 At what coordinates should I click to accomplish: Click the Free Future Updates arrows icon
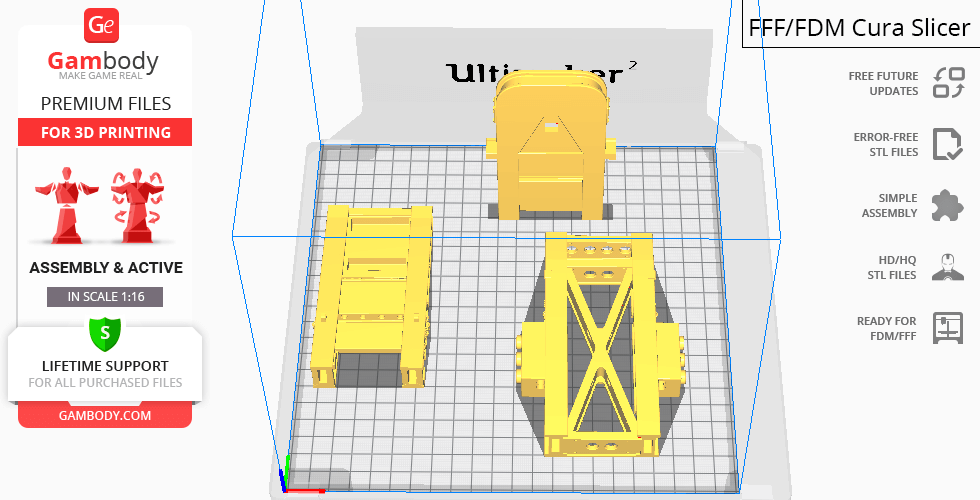[949, 83]
